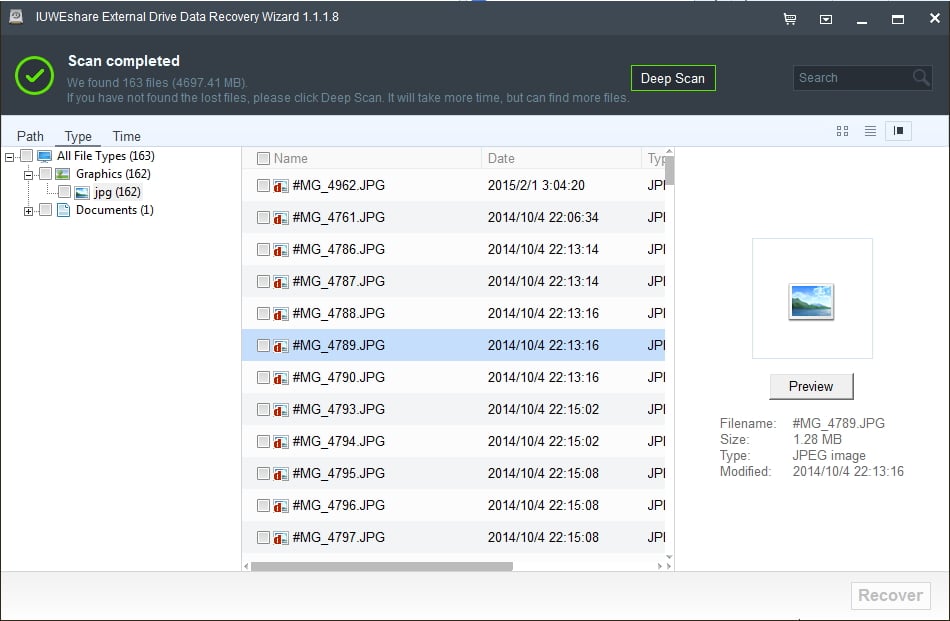
Task: Click date 2014/10/4 22:06:34
Action: pyautogui.click(x=543, y=218)
